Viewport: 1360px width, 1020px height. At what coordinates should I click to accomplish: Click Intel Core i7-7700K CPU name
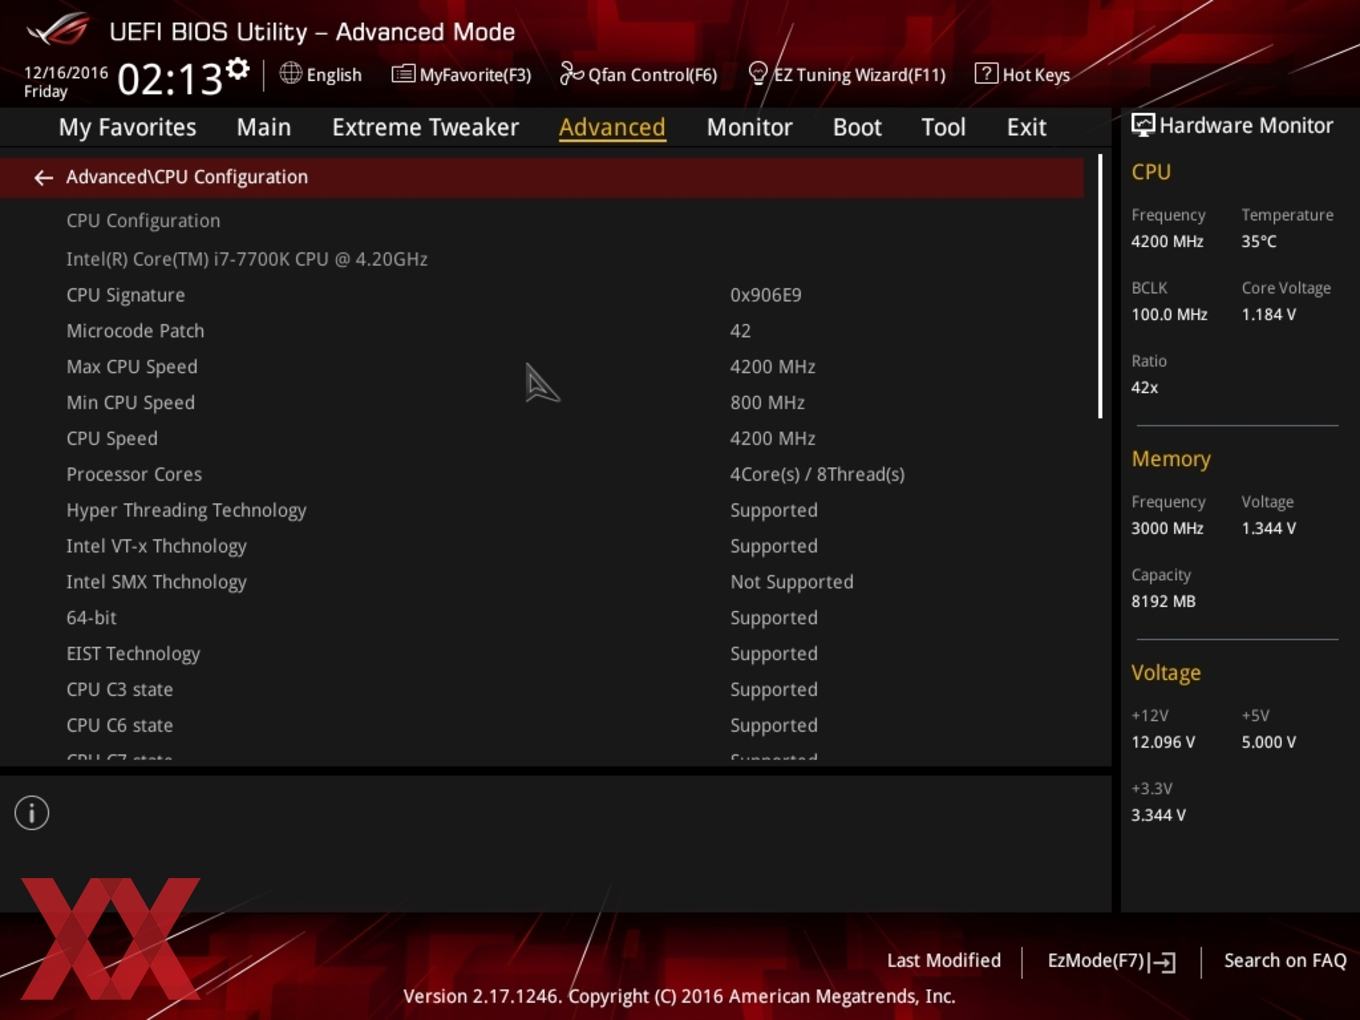click(247, 259)
